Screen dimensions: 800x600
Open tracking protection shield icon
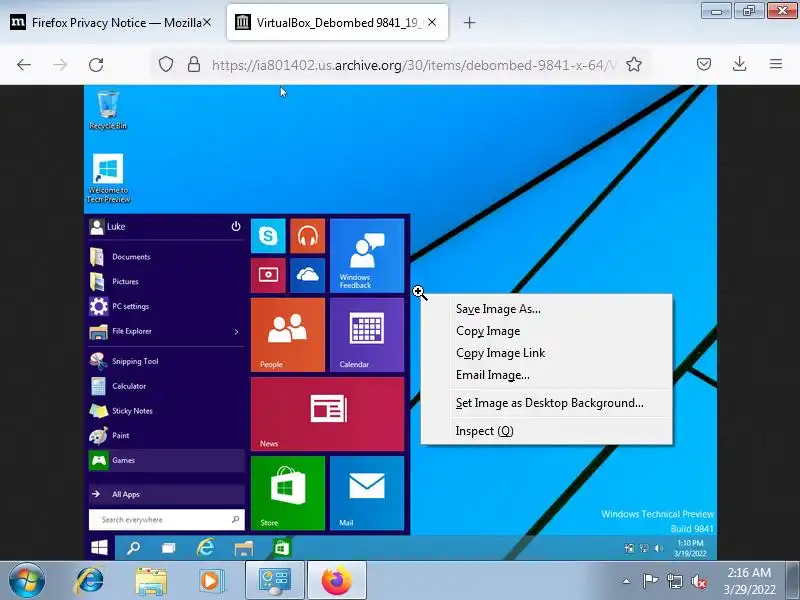[x=166, y=64]
